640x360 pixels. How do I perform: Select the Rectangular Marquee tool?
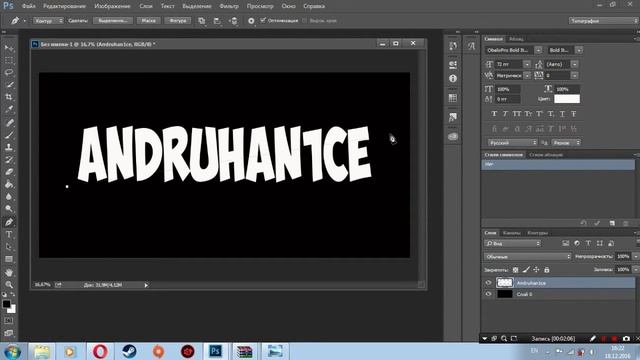[x=9, y=60]
